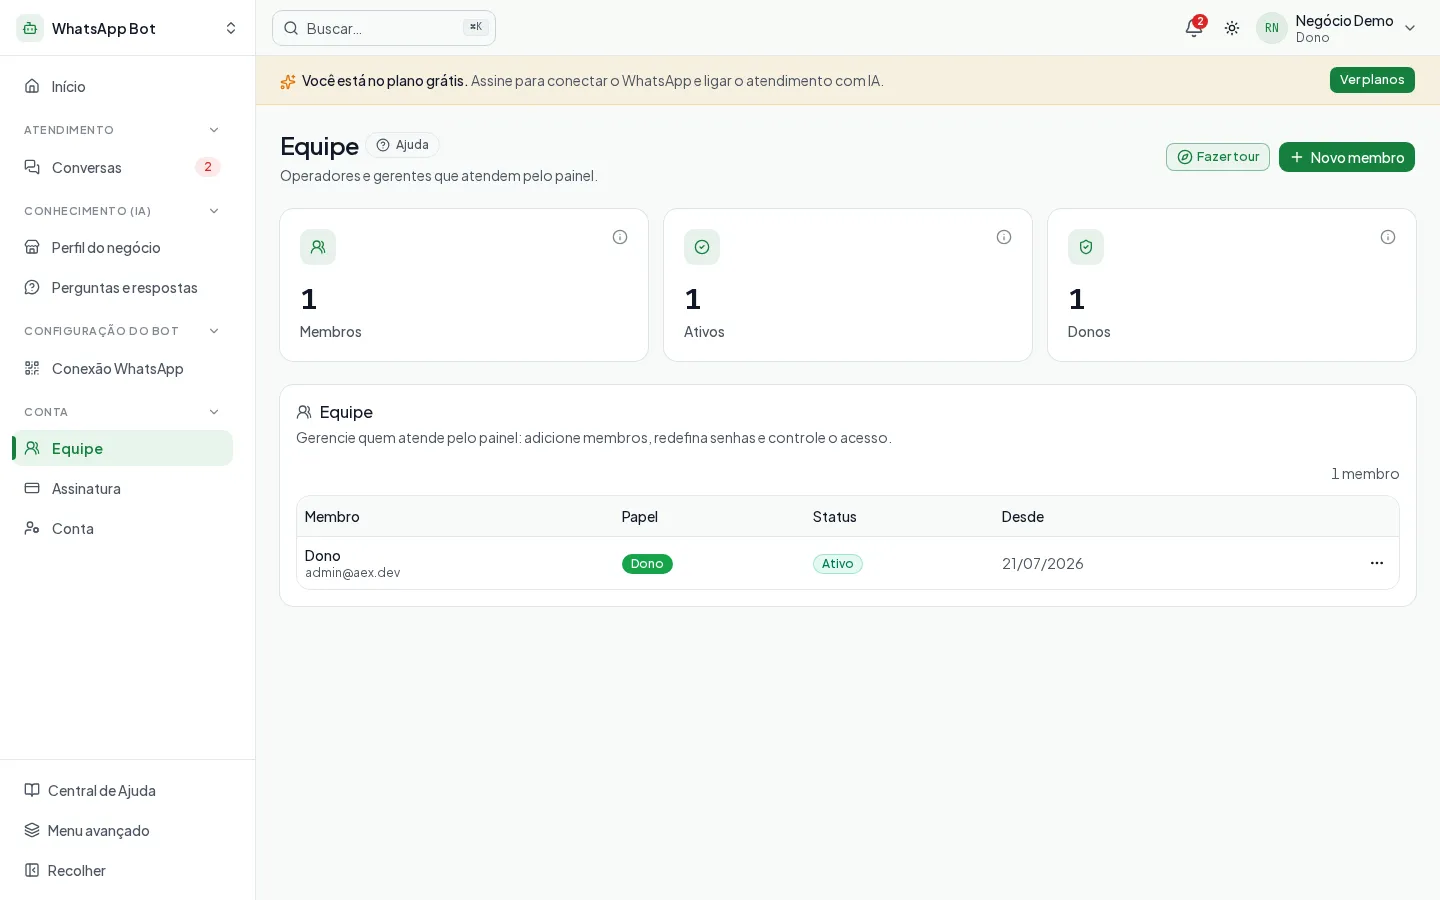
Task: Click the Central de Ajuda book icon
Action: coord(32,790)
